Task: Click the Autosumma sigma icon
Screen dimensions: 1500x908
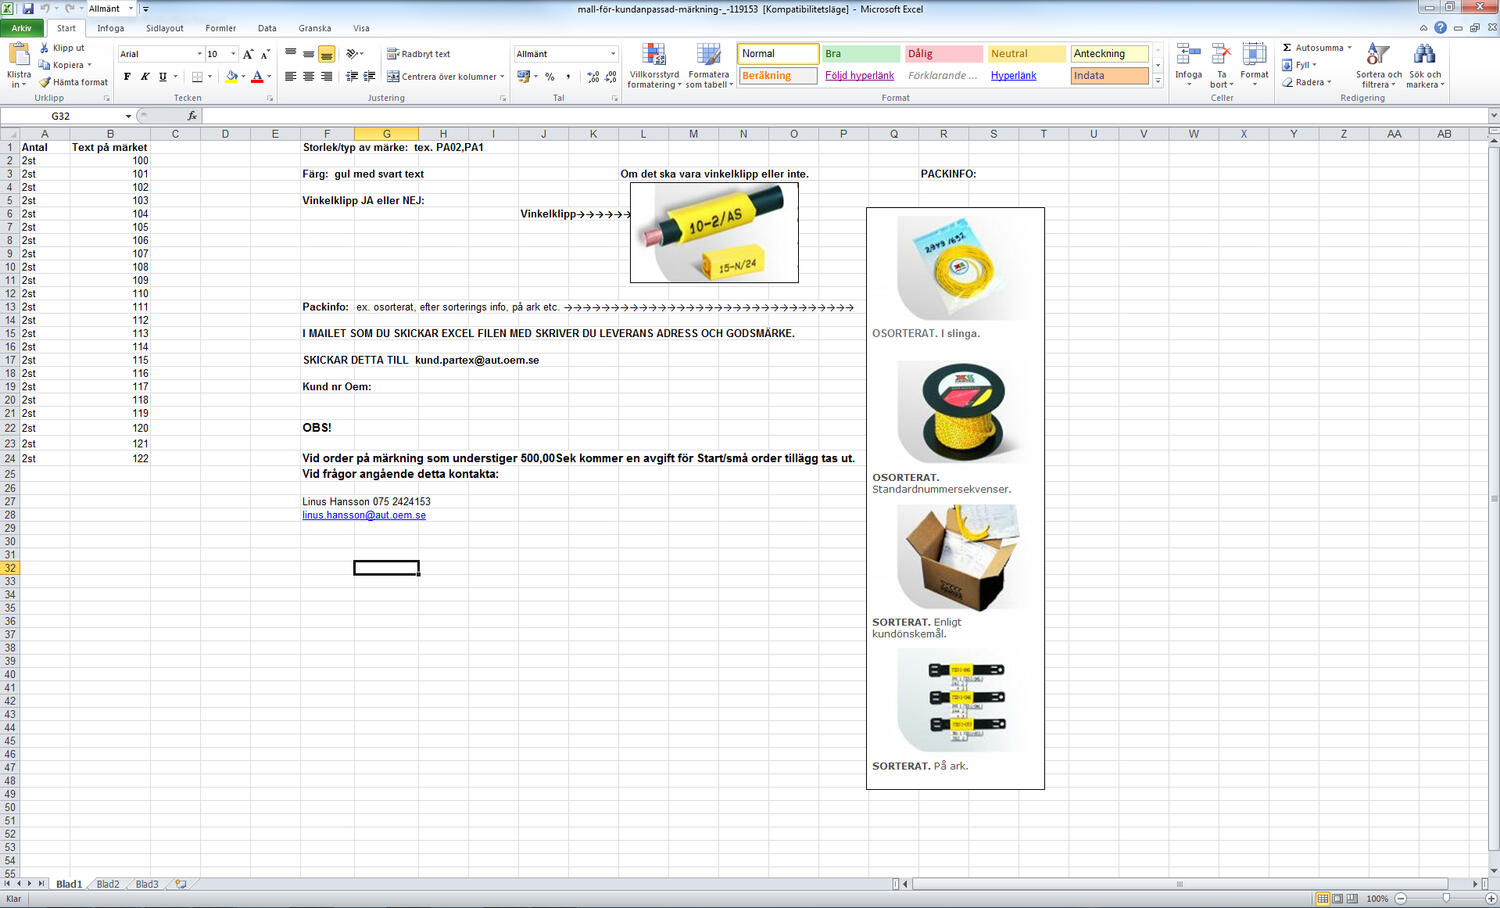Action: (x=1287, y=48)
